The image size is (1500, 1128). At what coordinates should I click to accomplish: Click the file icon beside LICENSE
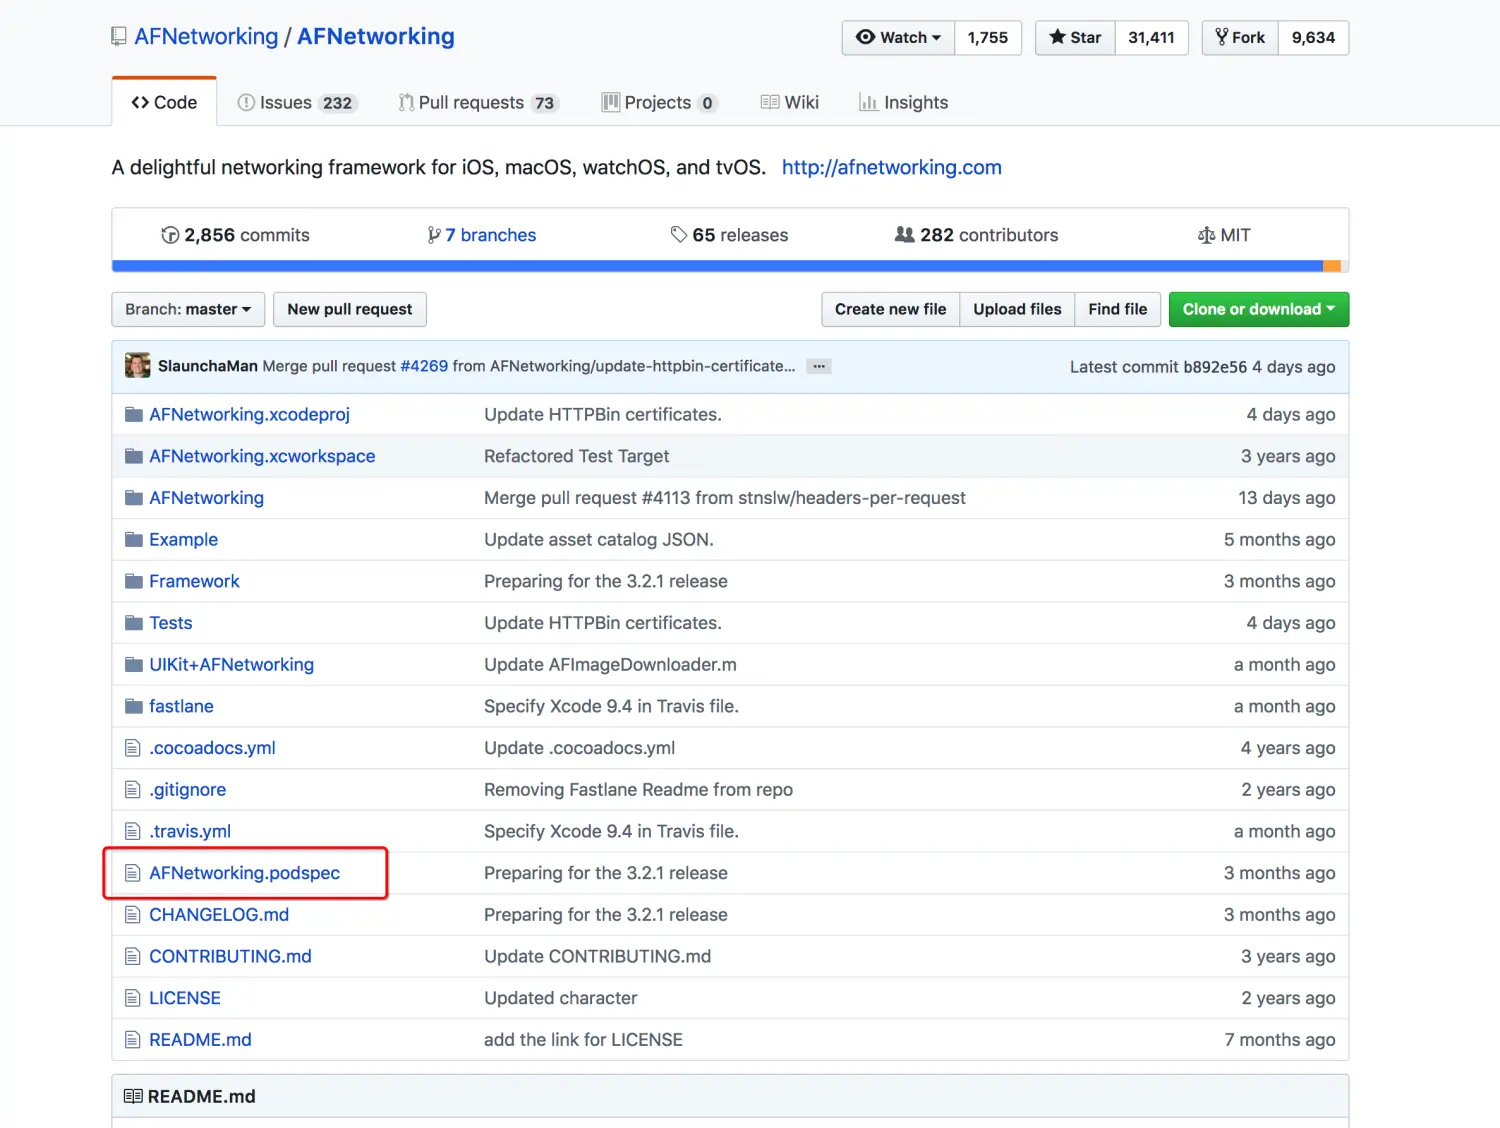[133, 998]
